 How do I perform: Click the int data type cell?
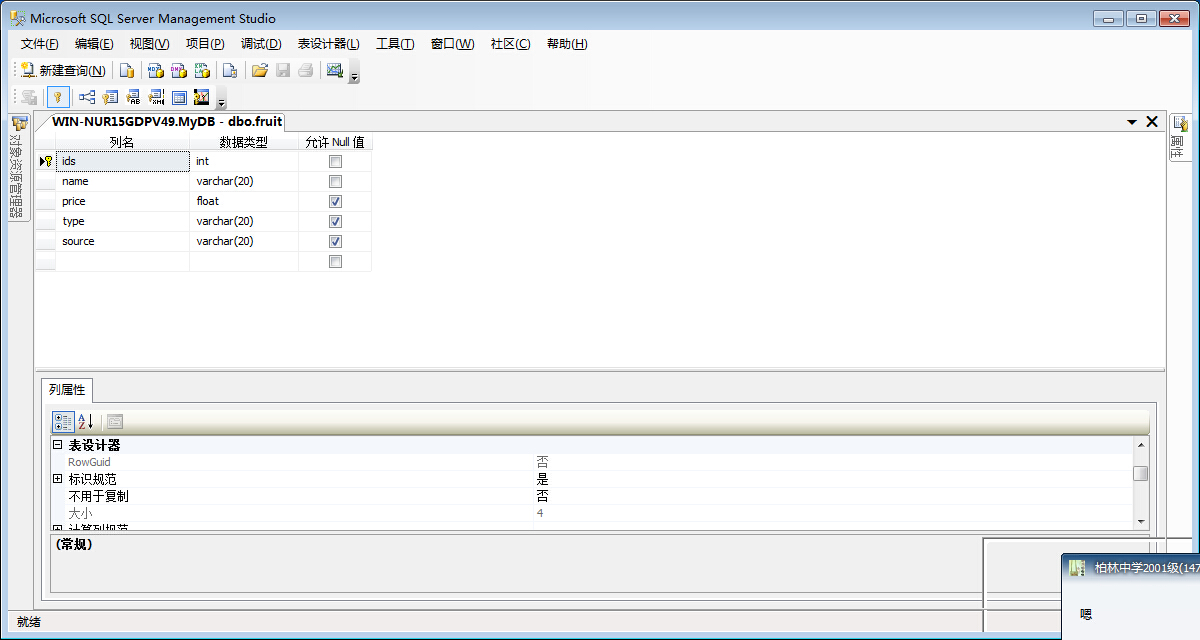[244, 161]
